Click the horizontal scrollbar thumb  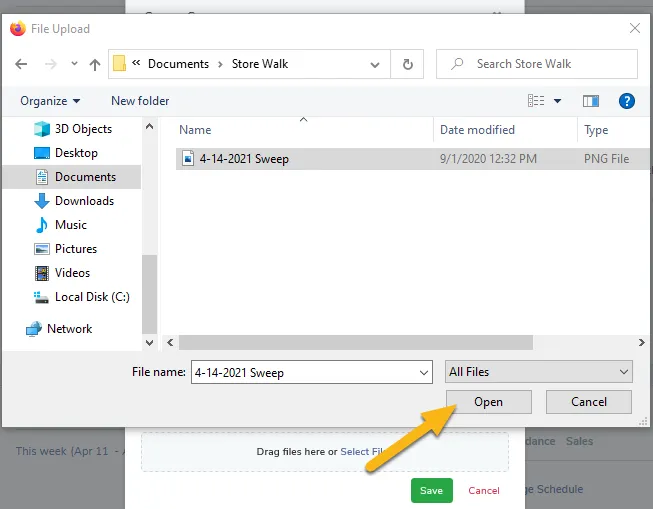(356, 342)
